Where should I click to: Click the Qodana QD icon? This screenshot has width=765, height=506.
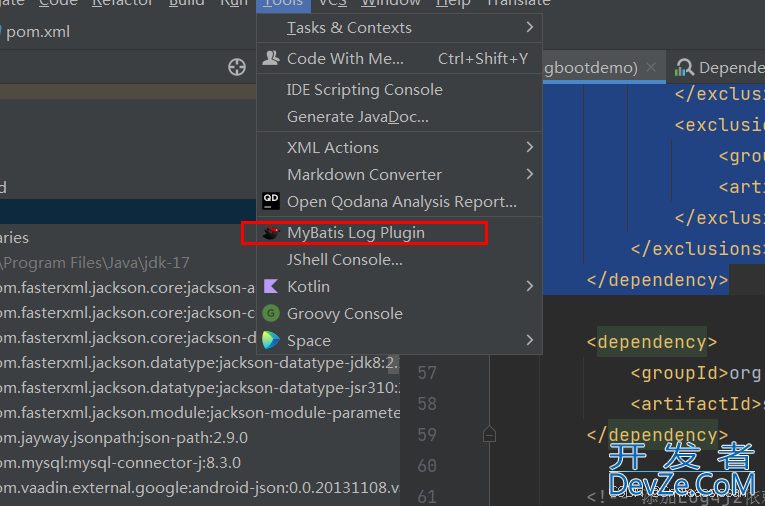click(x=271, y=201)
